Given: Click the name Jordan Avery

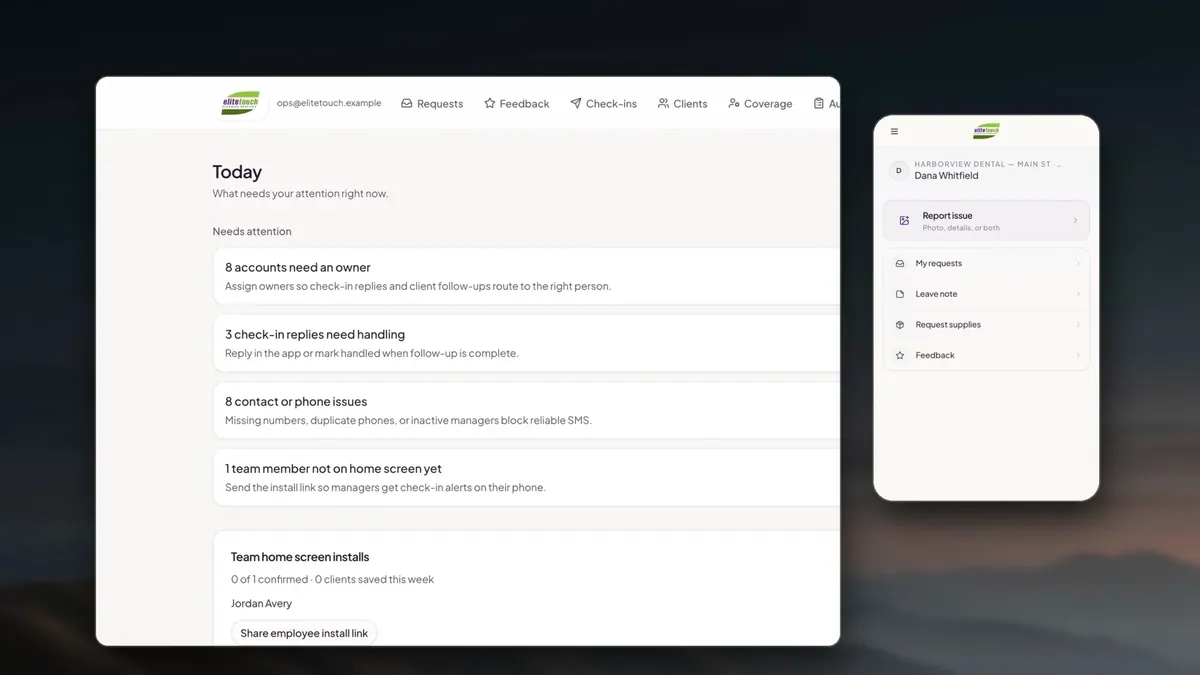Looking at the screenshot, I should point(261,604).
